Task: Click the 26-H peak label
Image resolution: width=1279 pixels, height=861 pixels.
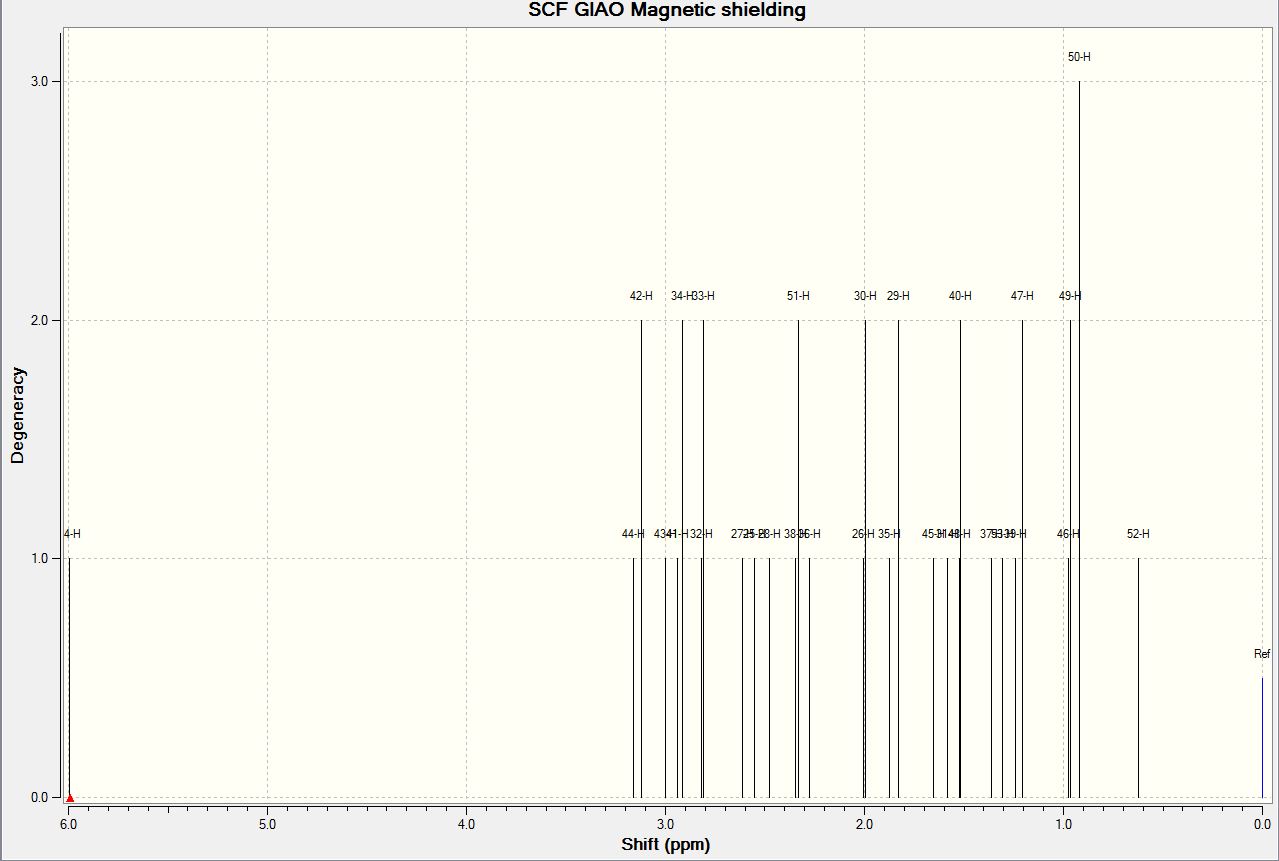Action: [863, 534]
